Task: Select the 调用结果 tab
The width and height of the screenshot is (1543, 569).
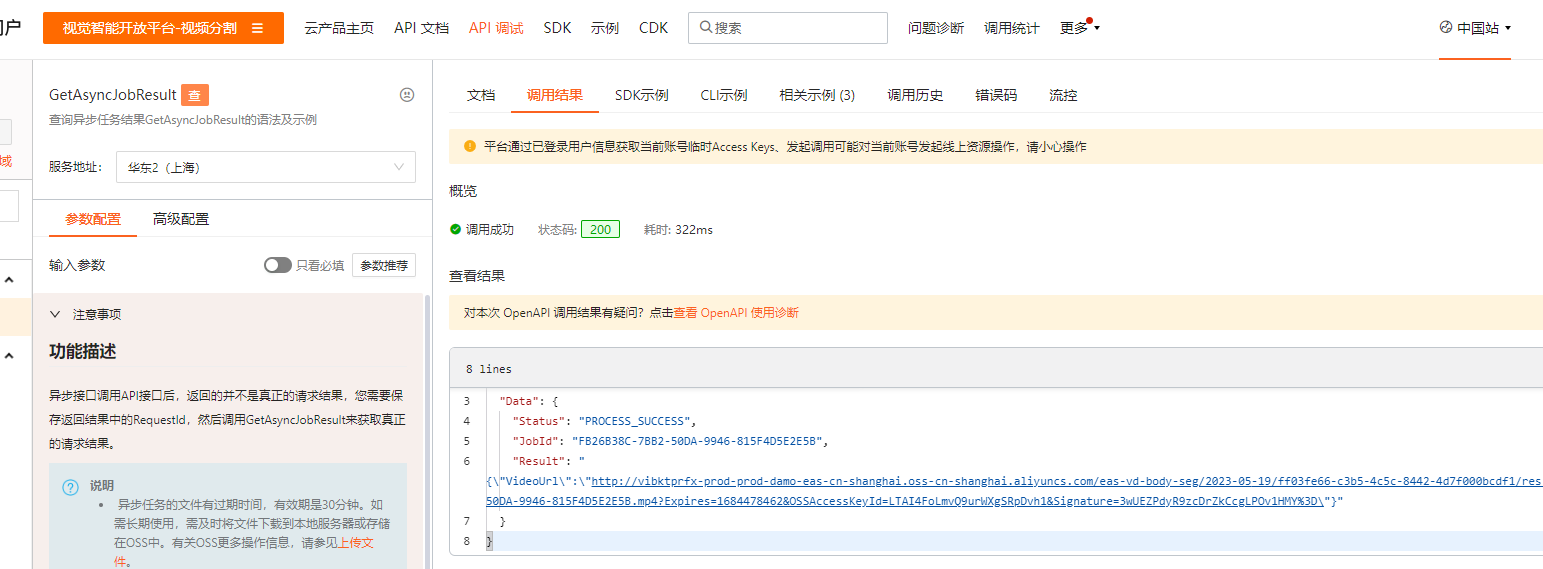Action: pos(555,95)
